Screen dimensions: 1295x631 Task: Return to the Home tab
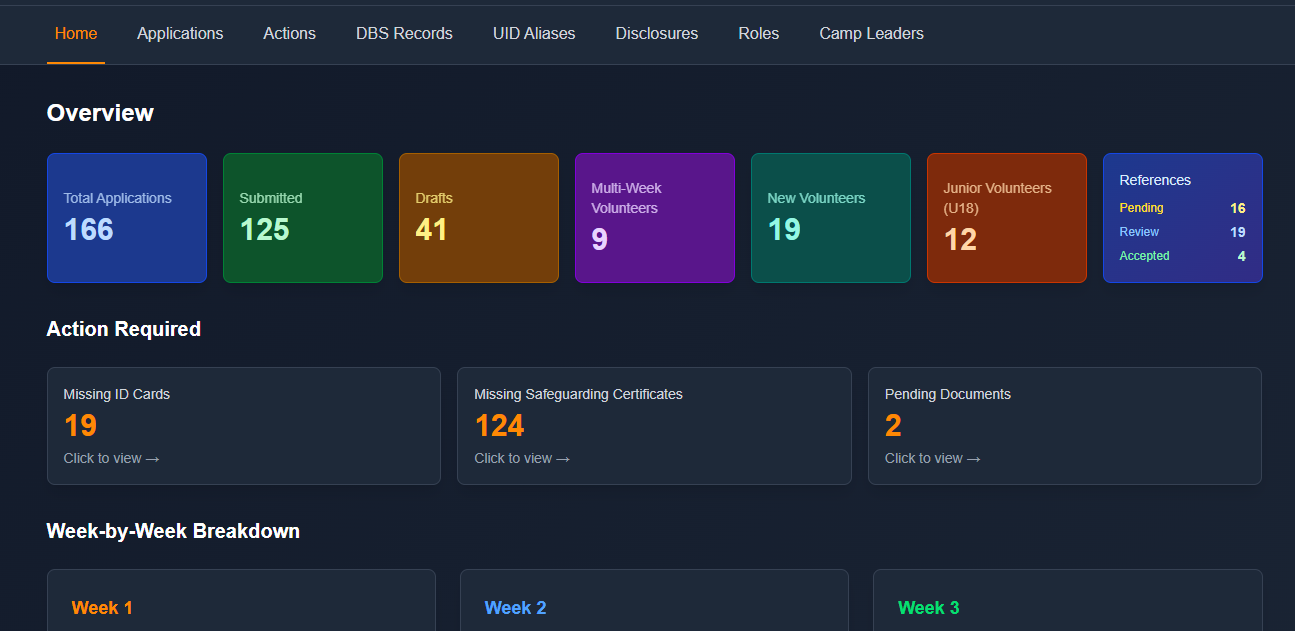[75, 33]
